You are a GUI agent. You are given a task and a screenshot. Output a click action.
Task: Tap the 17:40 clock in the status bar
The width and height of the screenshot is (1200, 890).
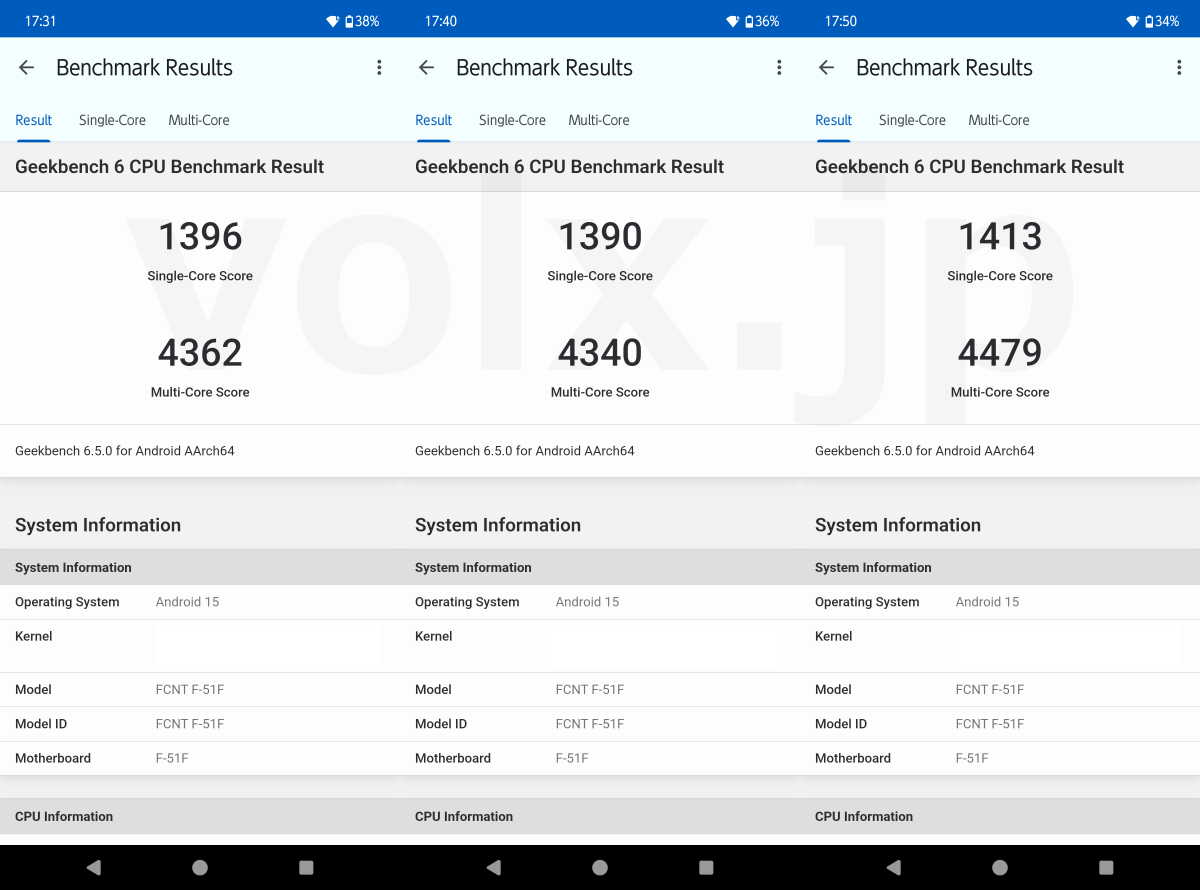(x=441, y=21)
